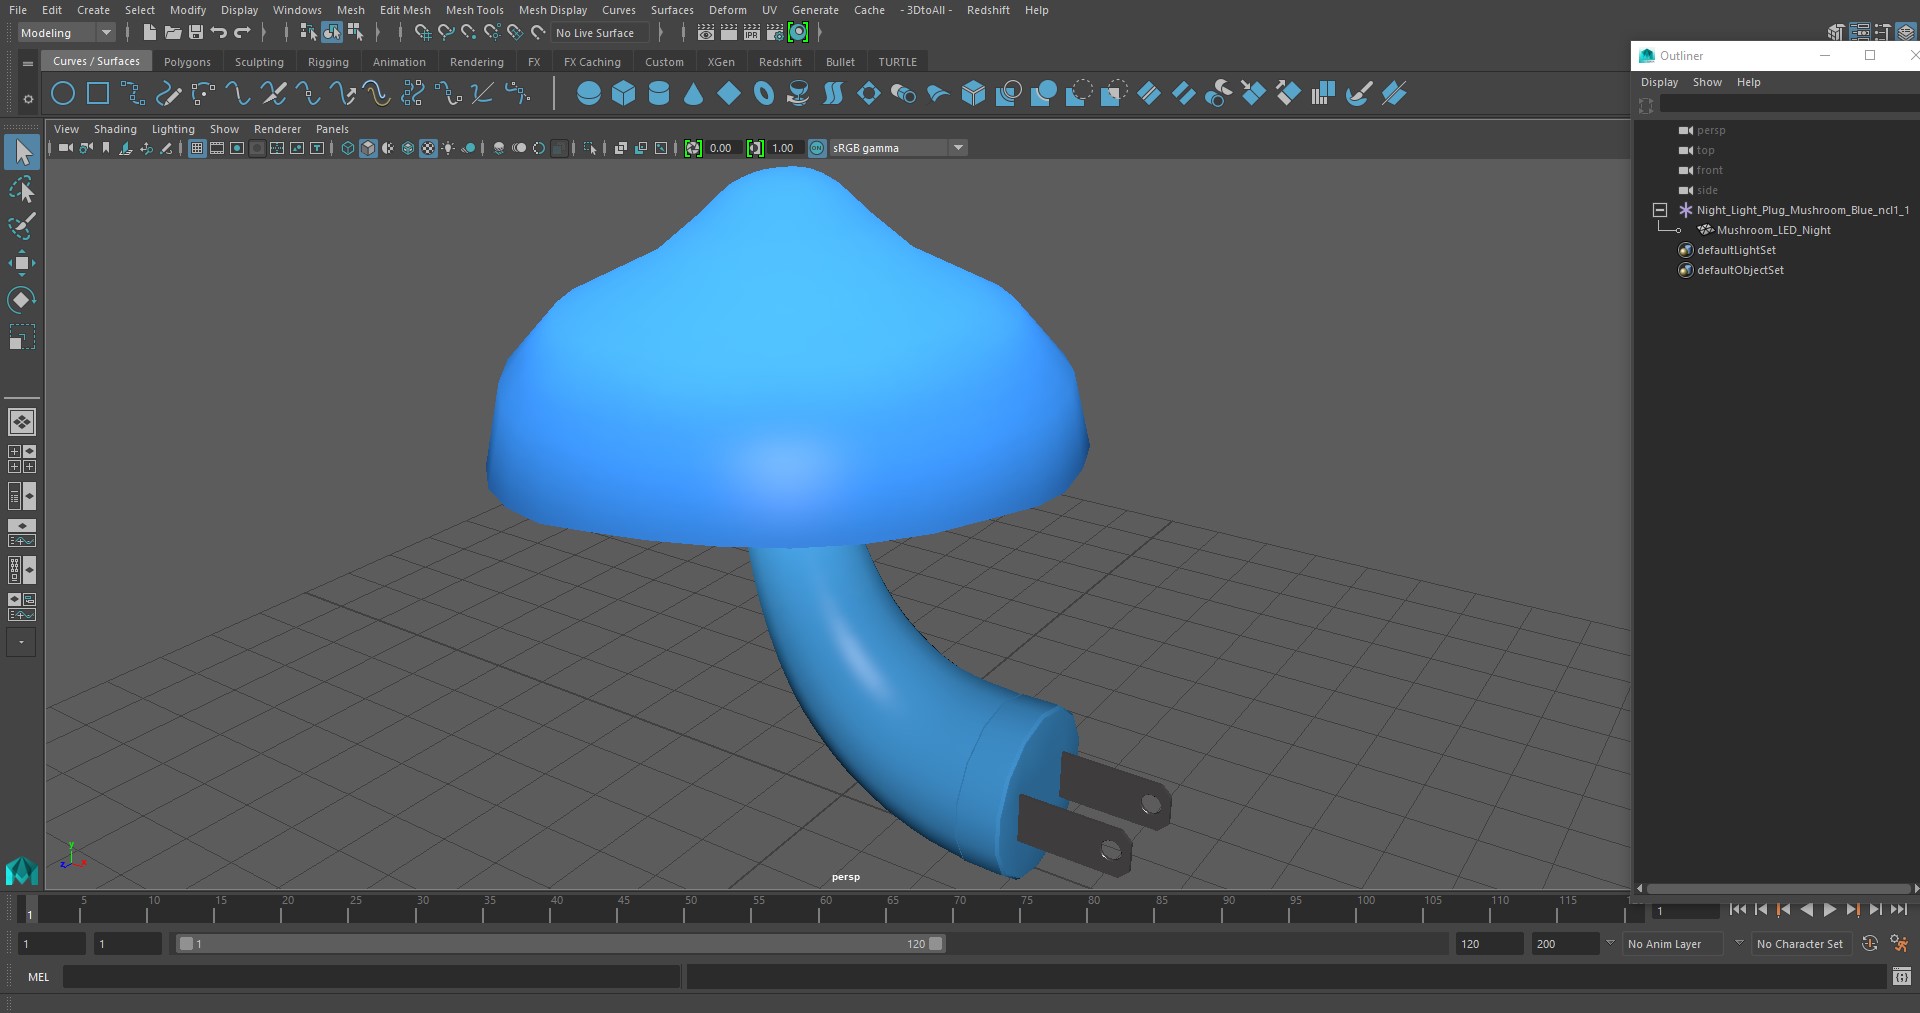Toggle the color management ON button
The width and height of the screenshot is (1920, 1013).
(817, 148)
